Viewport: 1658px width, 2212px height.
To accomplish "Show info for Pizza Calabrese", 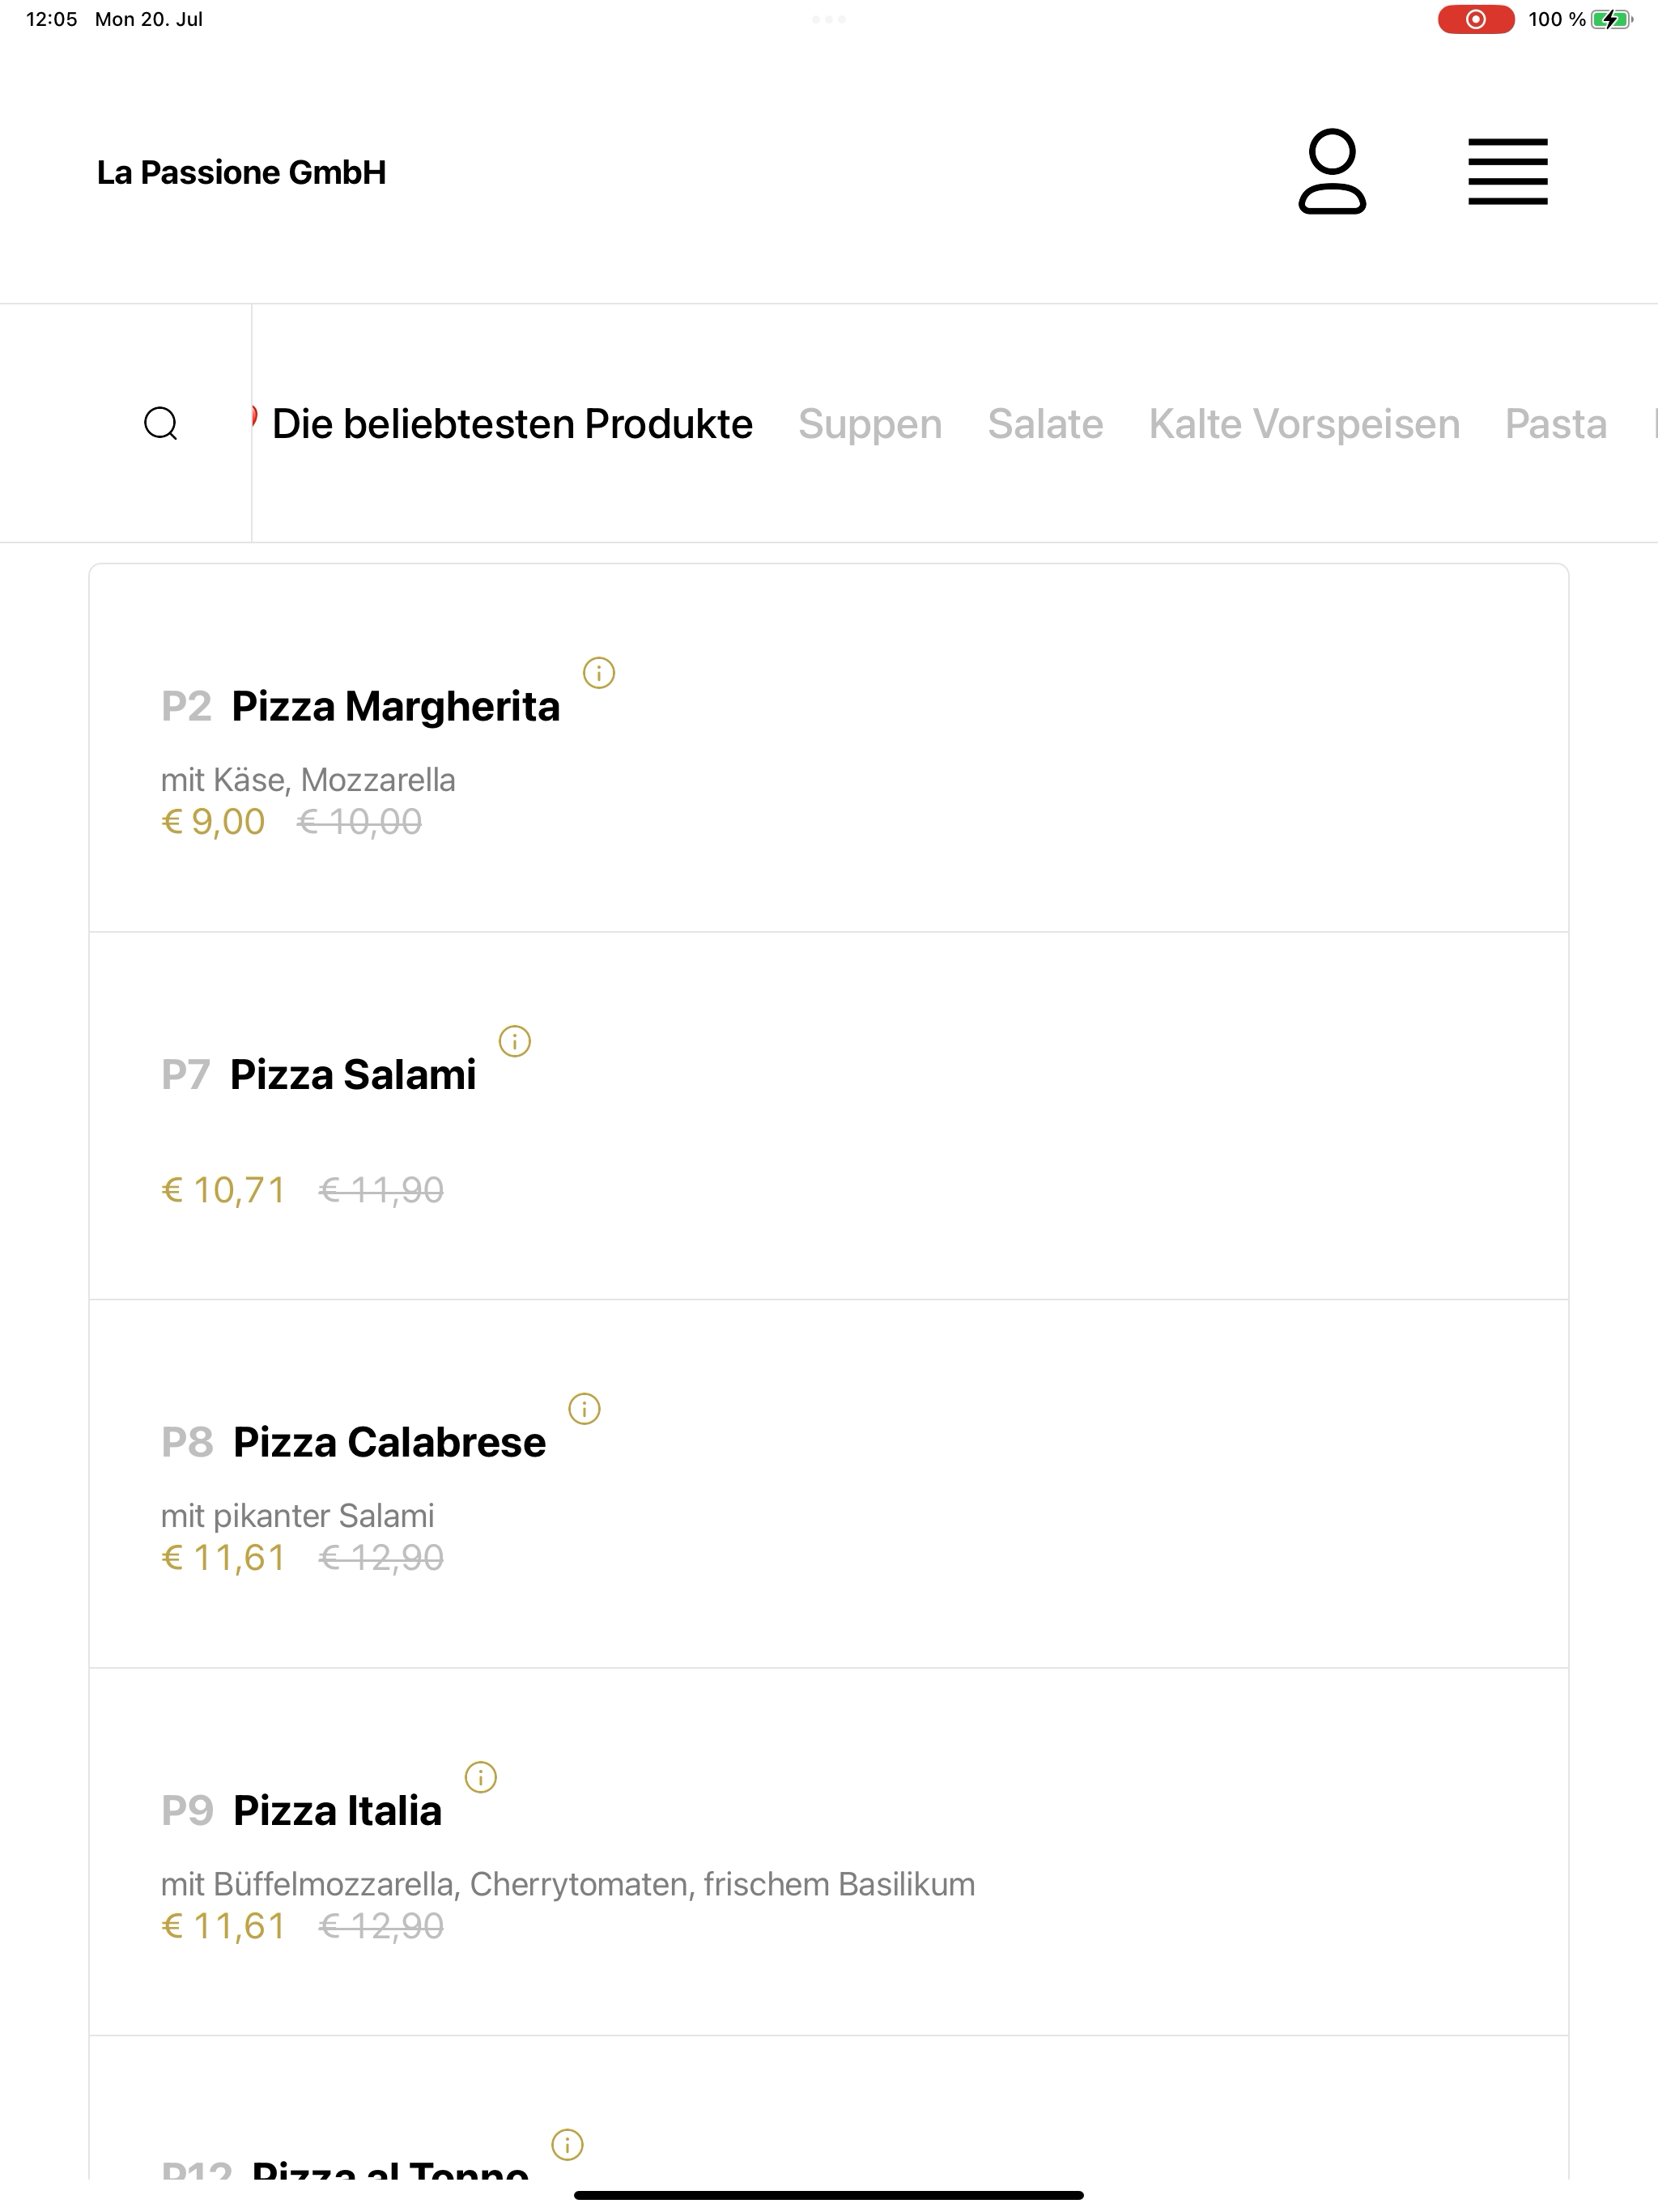I will click(x=584, y=1409).
